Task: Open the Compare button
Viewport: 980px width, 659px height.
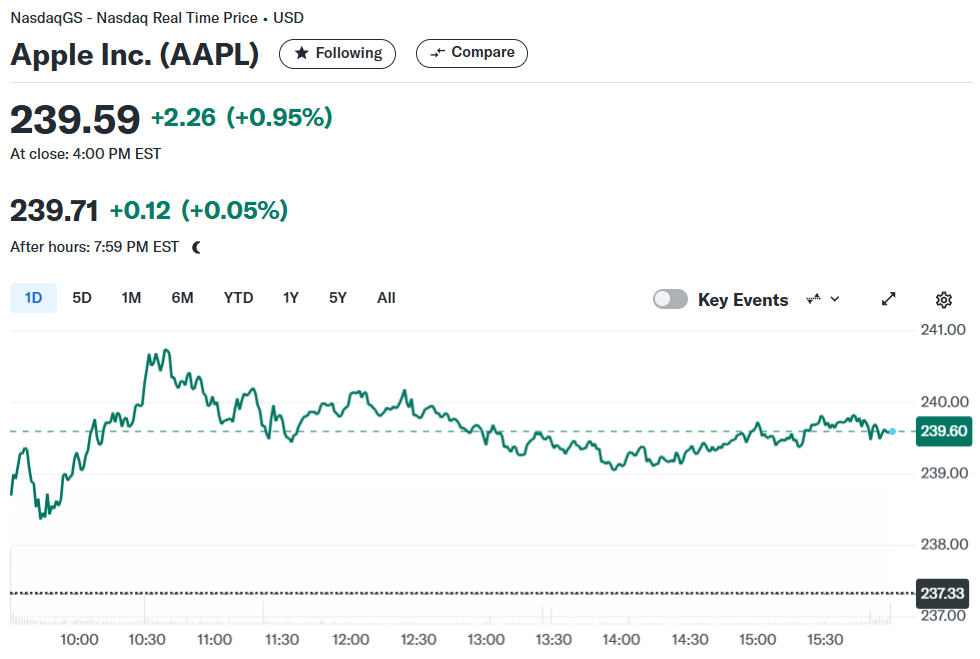Action: [472, 53]
